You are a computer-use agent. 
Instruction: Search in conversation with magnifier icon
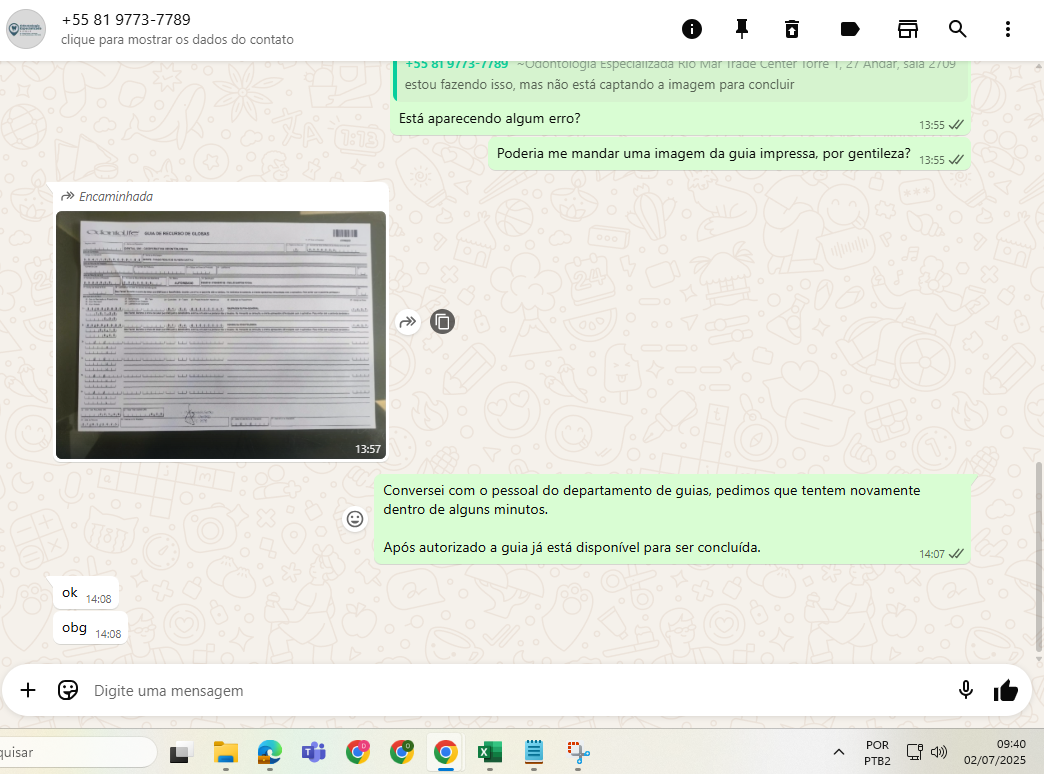point(958,29)
